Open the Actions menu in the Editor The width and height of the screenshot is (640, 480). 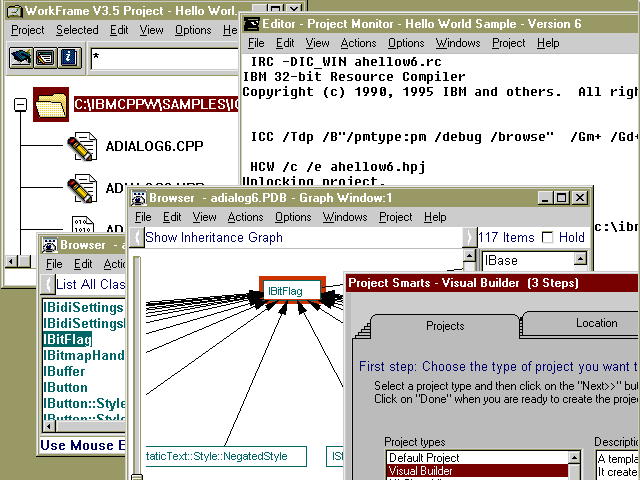click(x=358, y=43)
